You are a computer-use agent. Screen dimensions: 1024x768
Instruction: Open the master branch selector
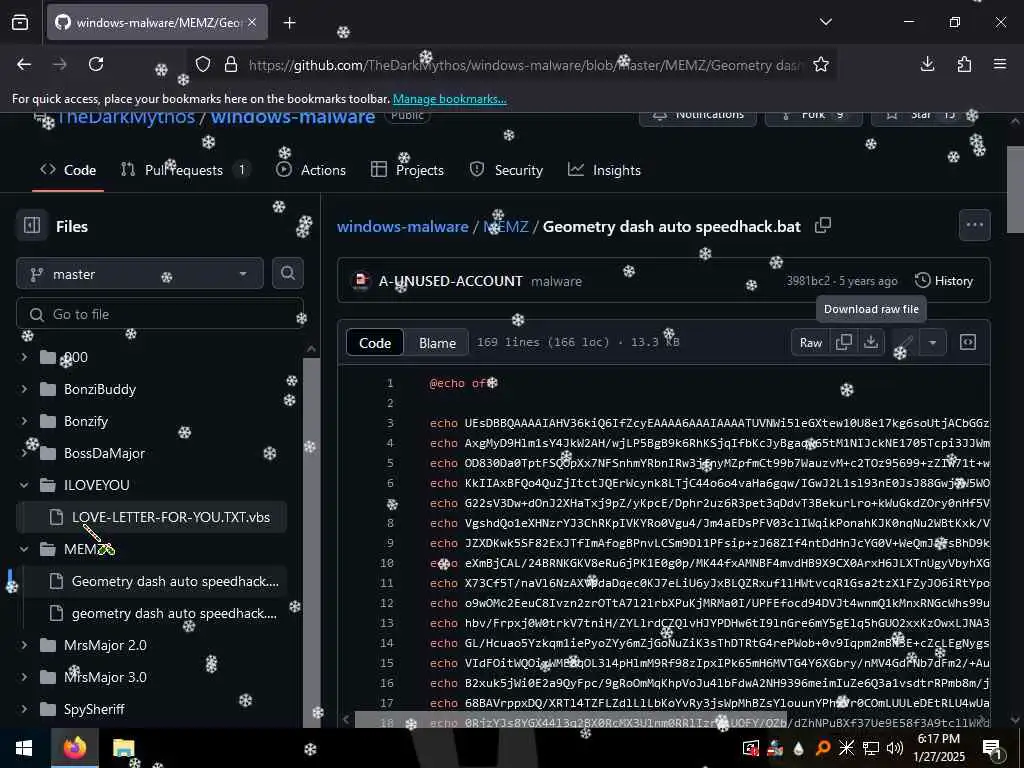[x=140, y=274]
